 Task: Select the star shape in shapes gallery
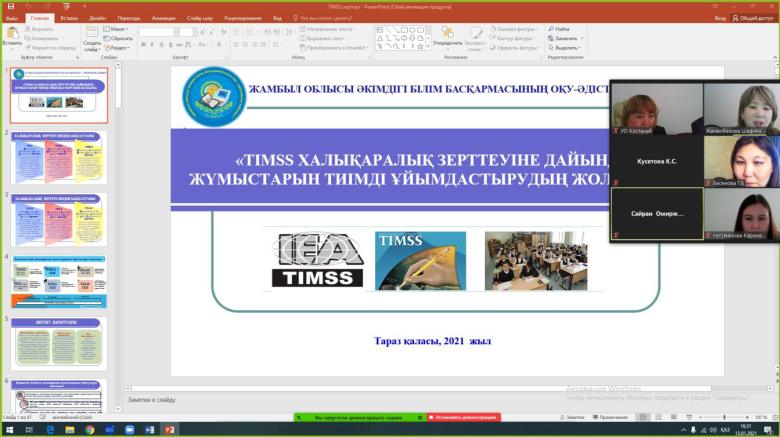pos(420,46)
